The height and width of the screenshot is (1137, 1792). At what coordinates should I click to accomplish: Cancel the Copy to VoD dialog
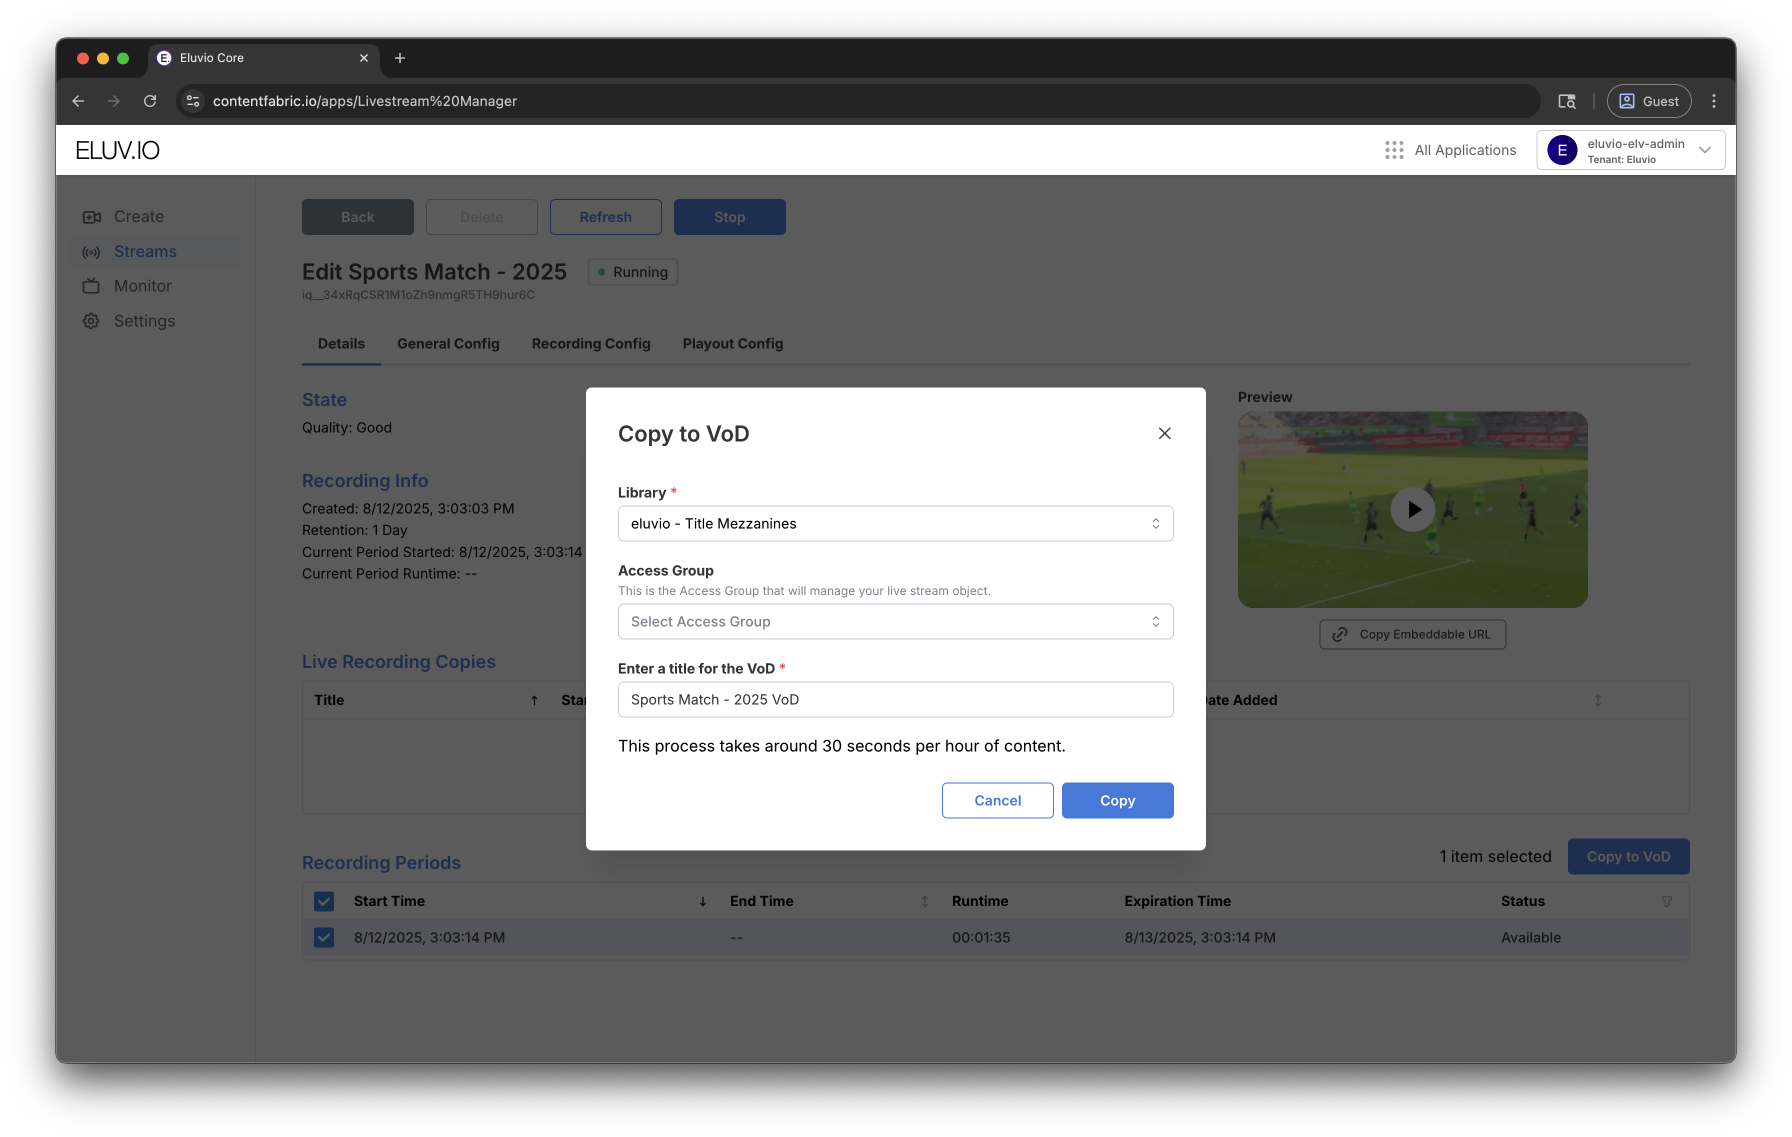pyautogui.click(x=997, y=801)
